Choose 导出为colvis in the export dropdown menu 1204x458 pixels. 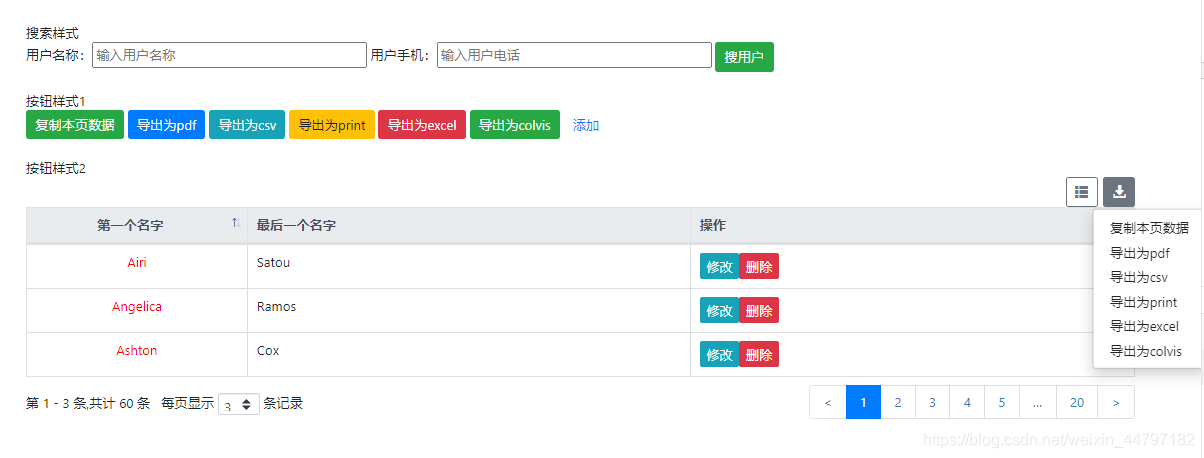[x=1149, y=351]
